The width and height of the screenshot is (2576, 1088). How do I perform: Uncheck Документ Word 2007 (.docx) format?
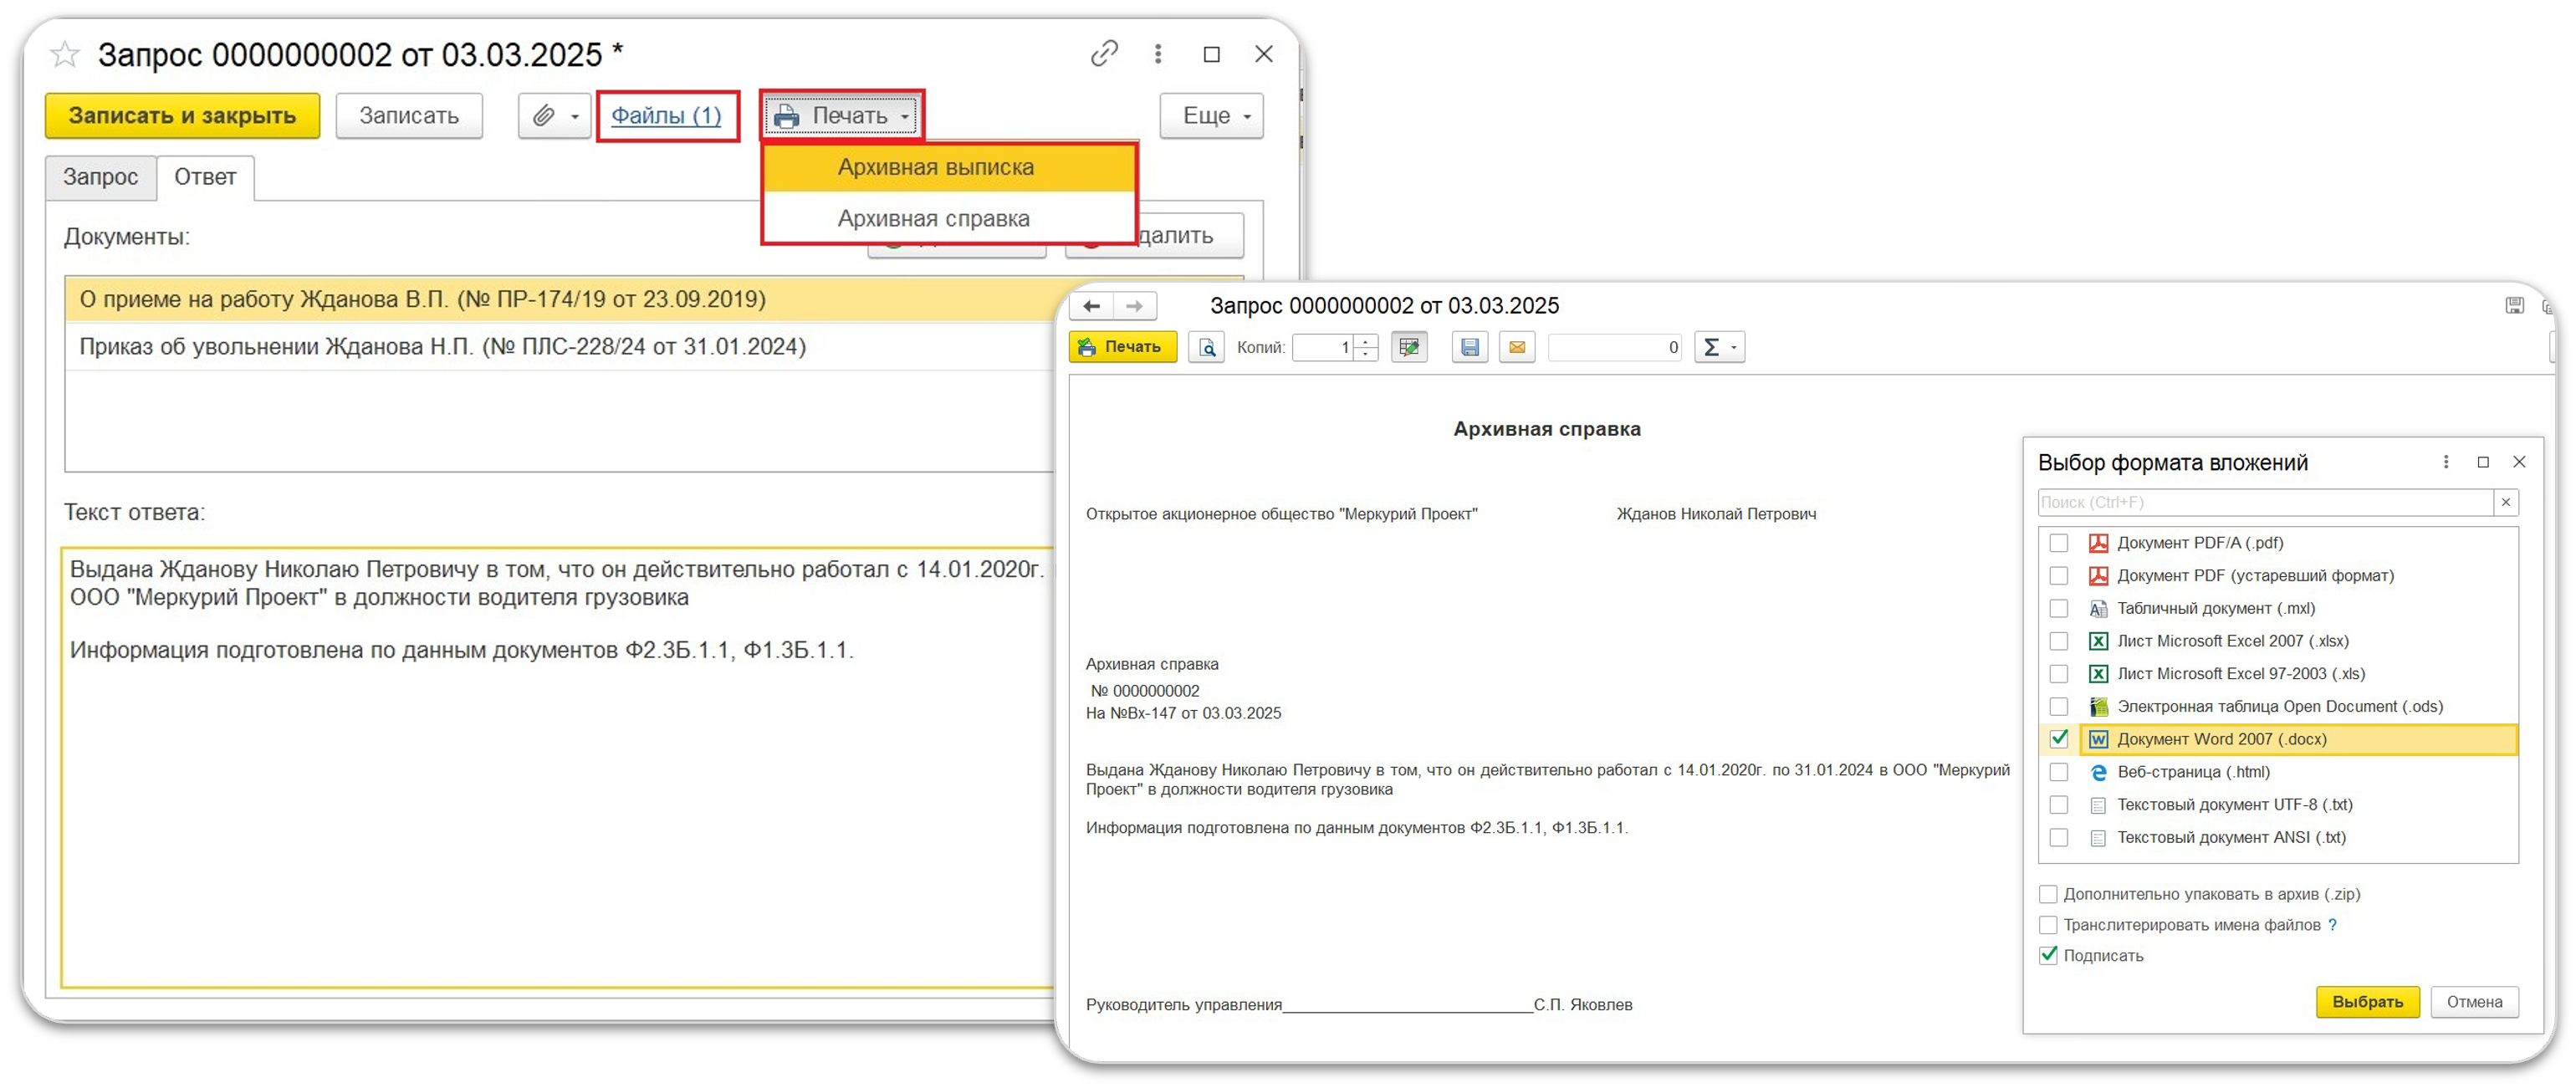coord(2059,739)
